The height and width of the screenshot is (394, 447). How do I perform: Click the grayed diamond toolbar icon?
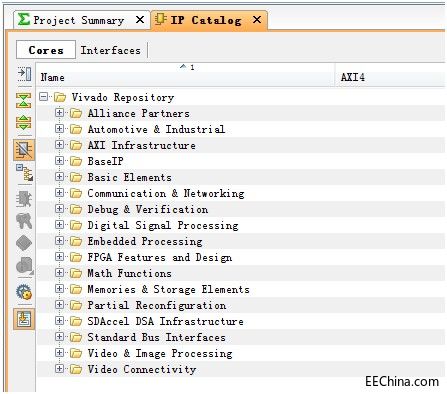click(x=24, y=243)
